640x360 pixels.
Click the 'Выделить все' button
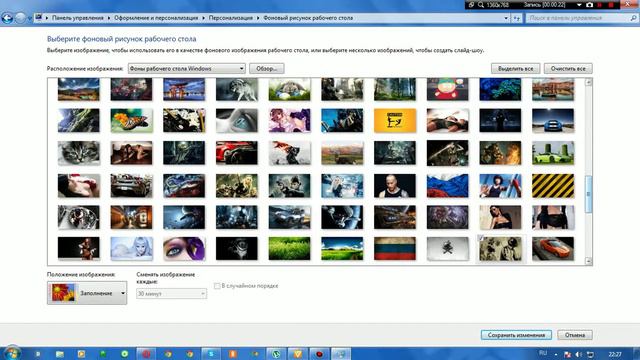pos(516,69)
